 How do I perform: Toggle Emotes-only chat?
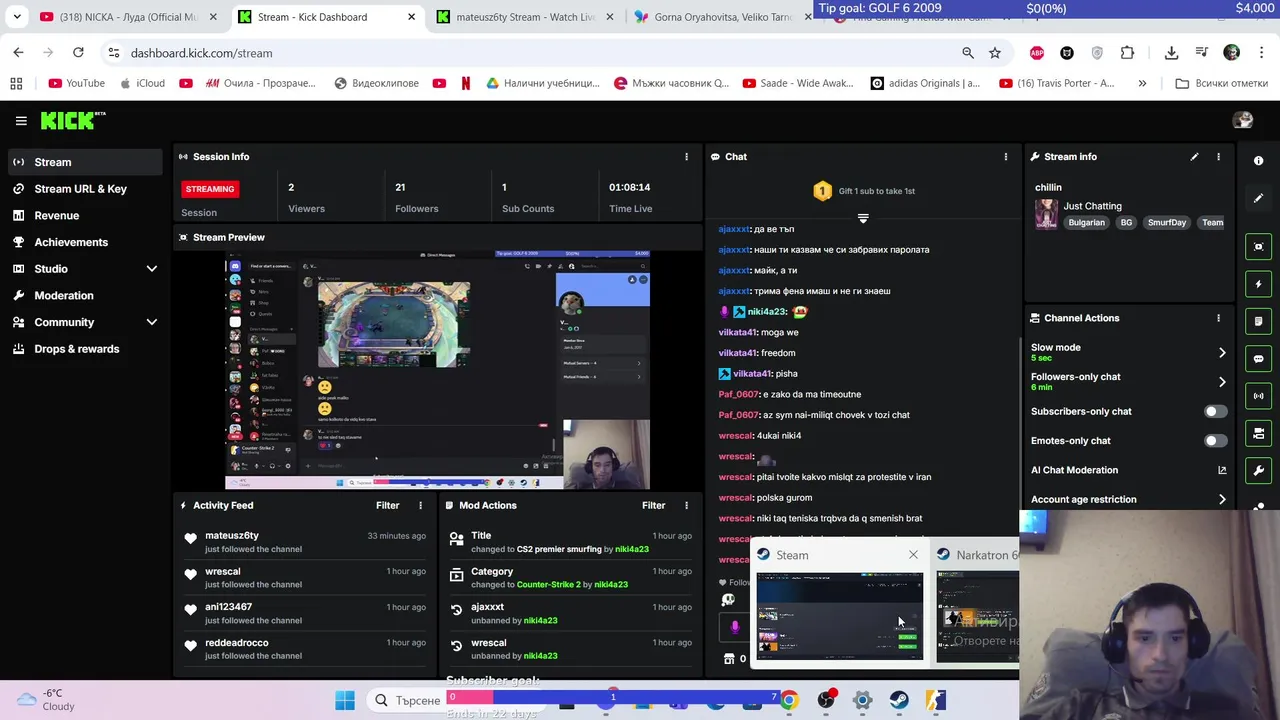pos(1215,441)
